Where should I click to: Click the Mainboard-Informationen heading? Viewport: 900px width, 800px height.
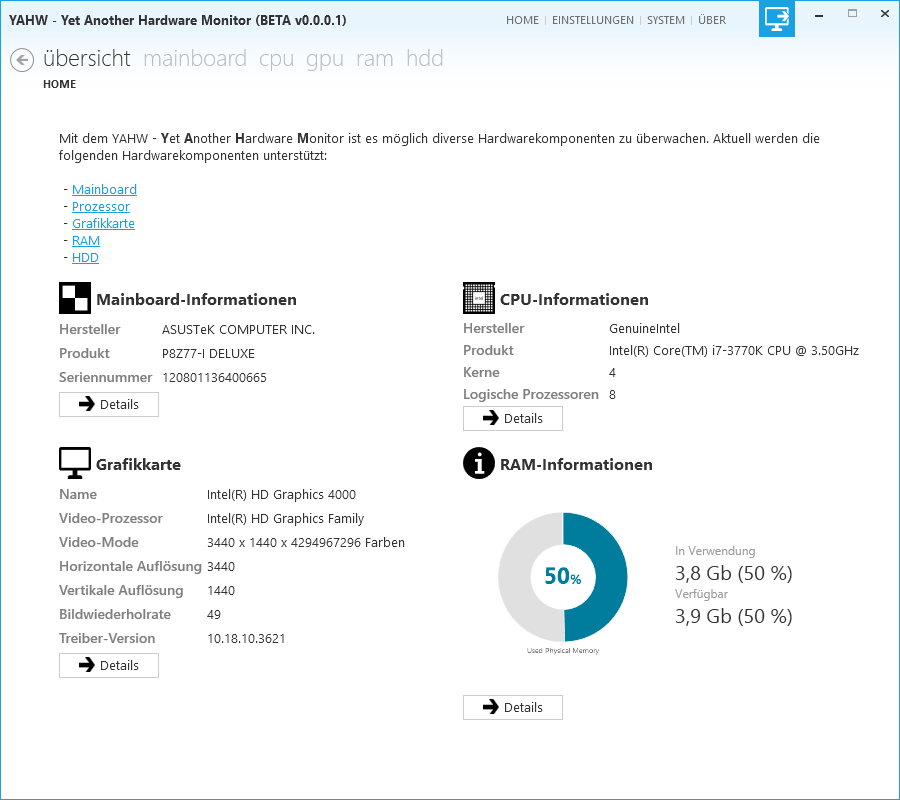[196, 300]
